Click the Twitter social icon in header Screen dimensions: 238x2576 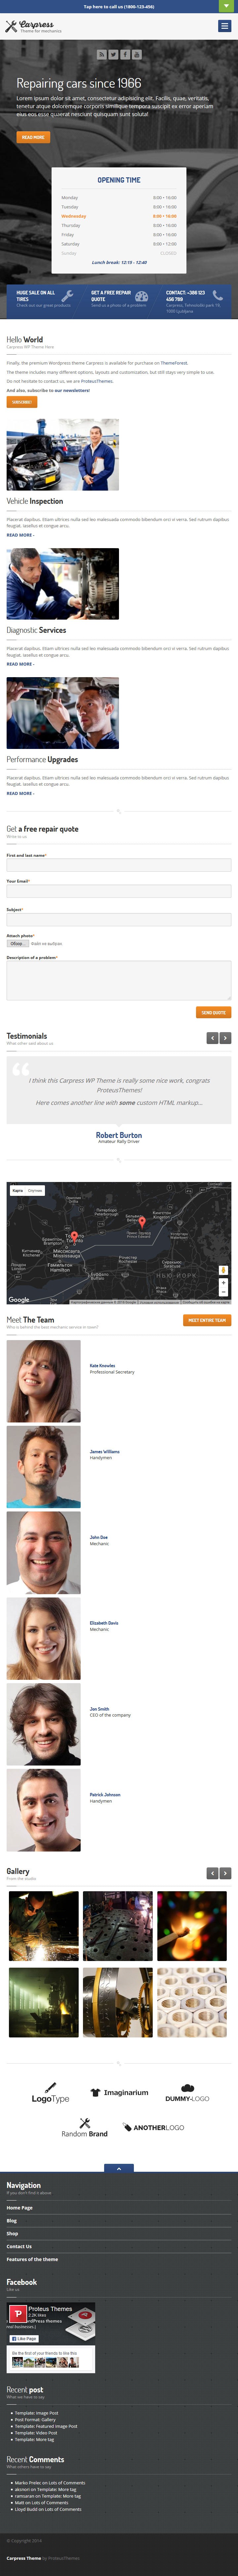[113, 54]
